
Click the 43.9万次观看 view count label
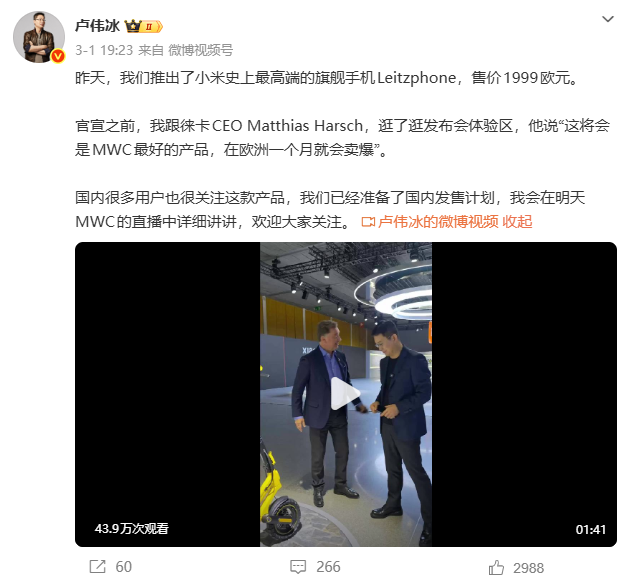(132, 529)
